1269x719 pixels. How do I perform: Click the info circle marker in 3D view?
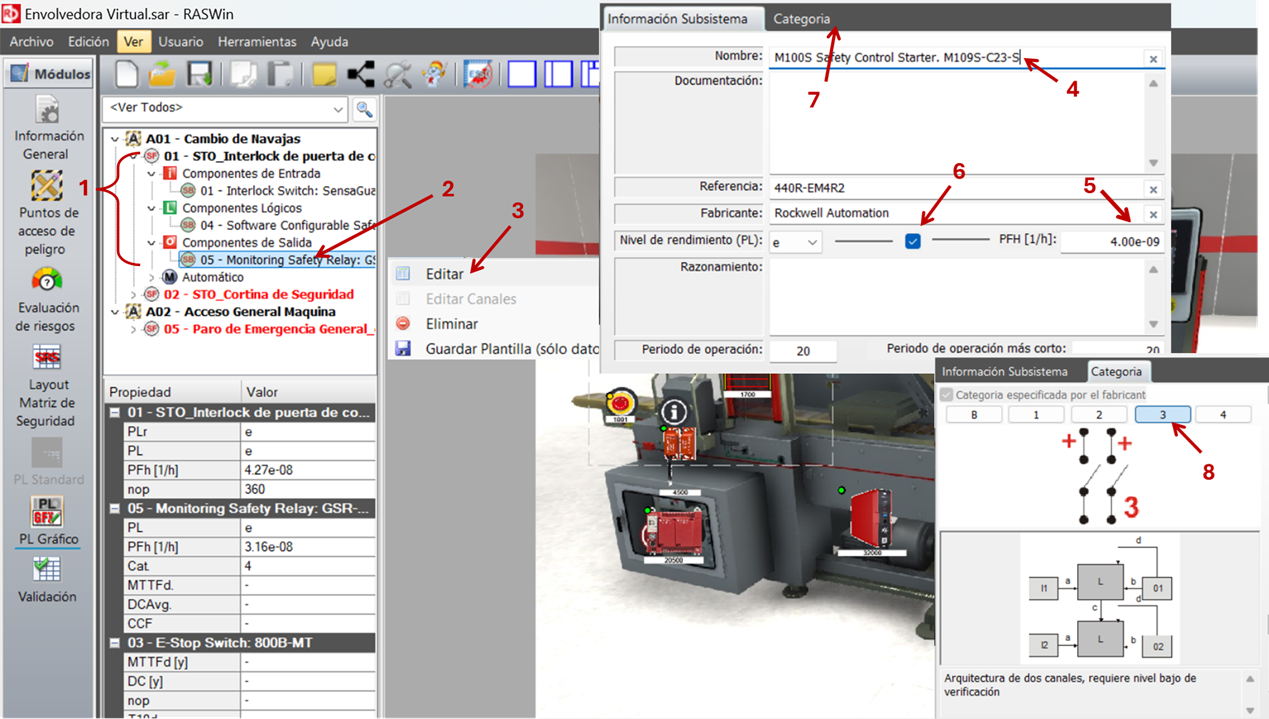[676, 411]
